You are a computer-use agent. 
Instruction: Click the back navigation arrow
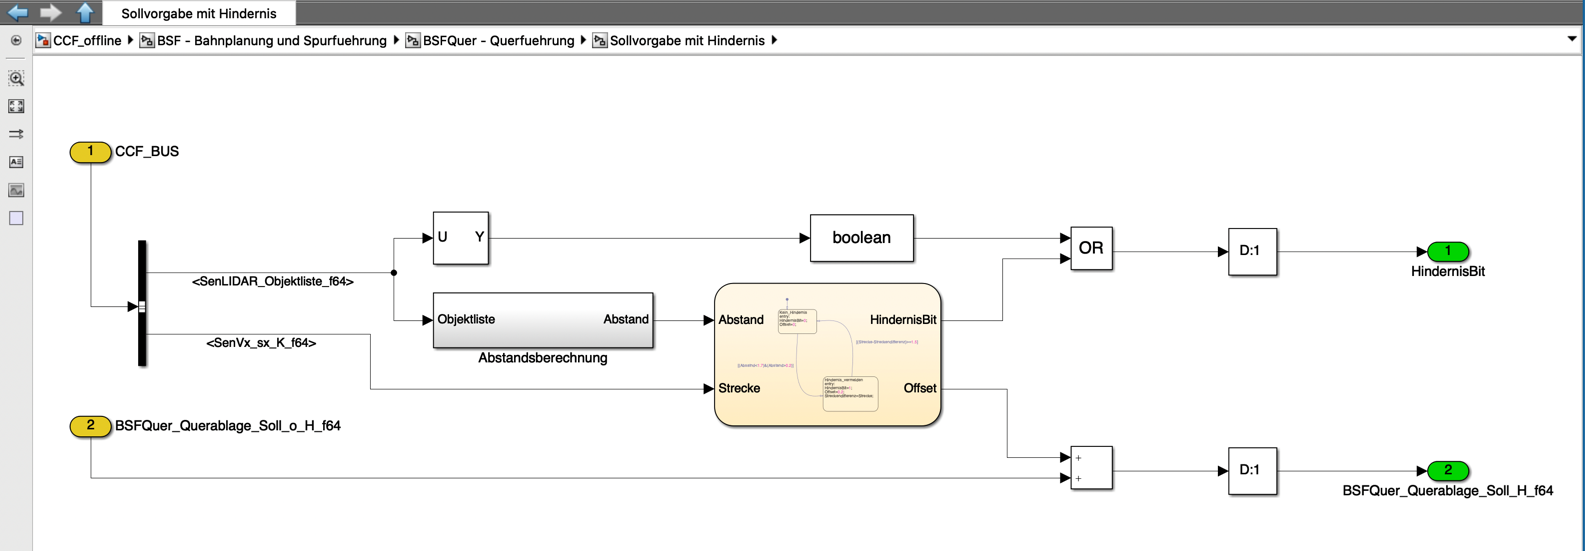(x=17, y=13)
